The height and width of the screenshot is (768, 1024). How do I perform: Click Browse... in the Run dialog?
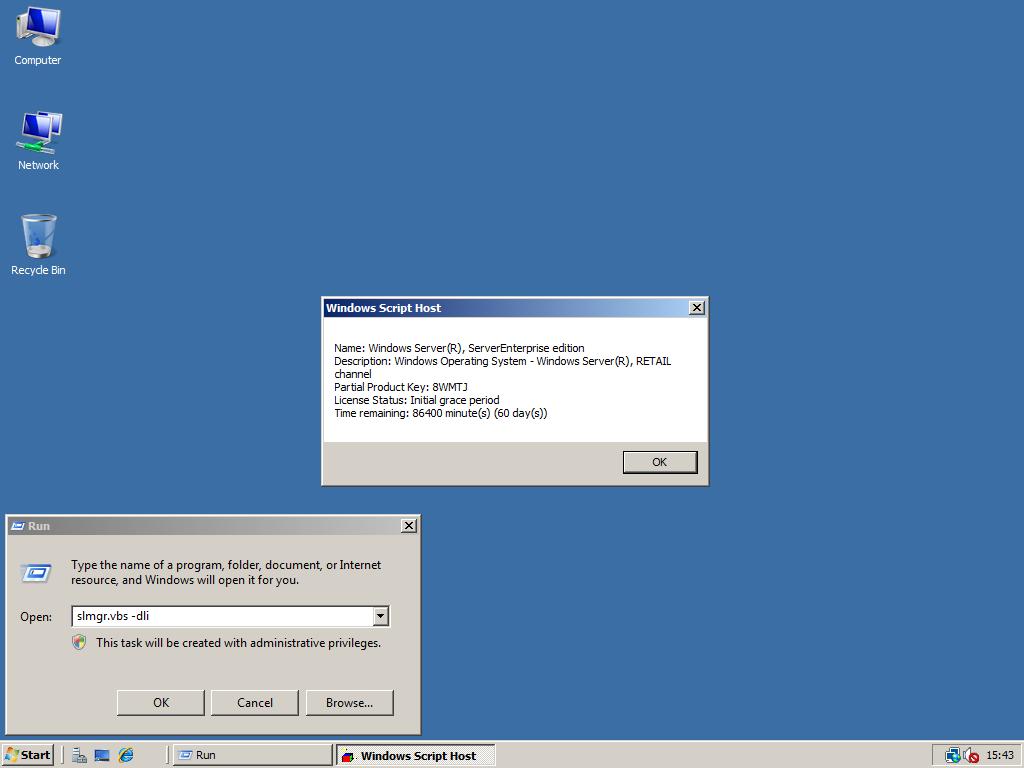click(349, 703)
